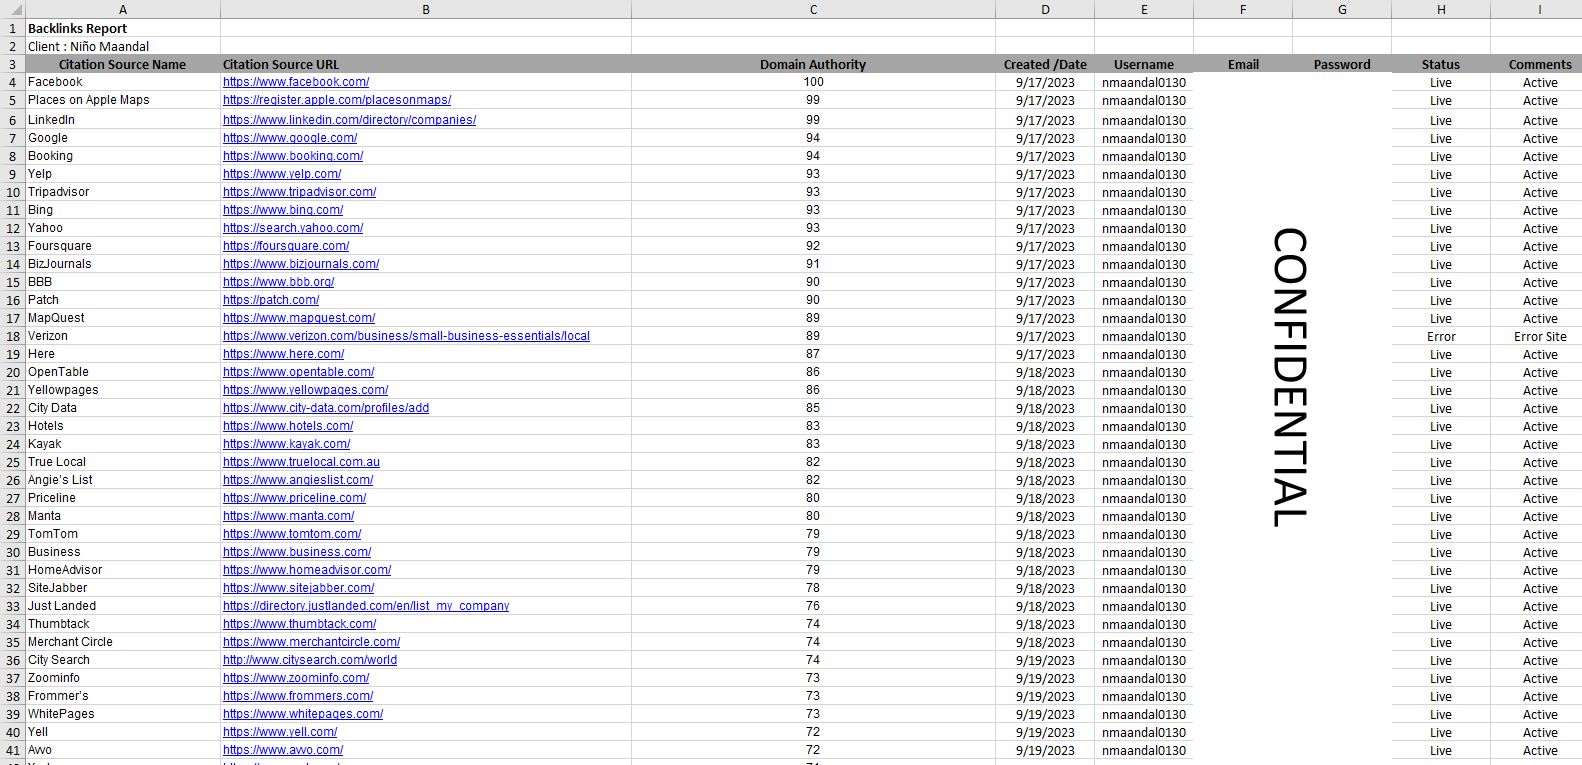Click the 'Domain Authority' header cell

coord(813,64)
